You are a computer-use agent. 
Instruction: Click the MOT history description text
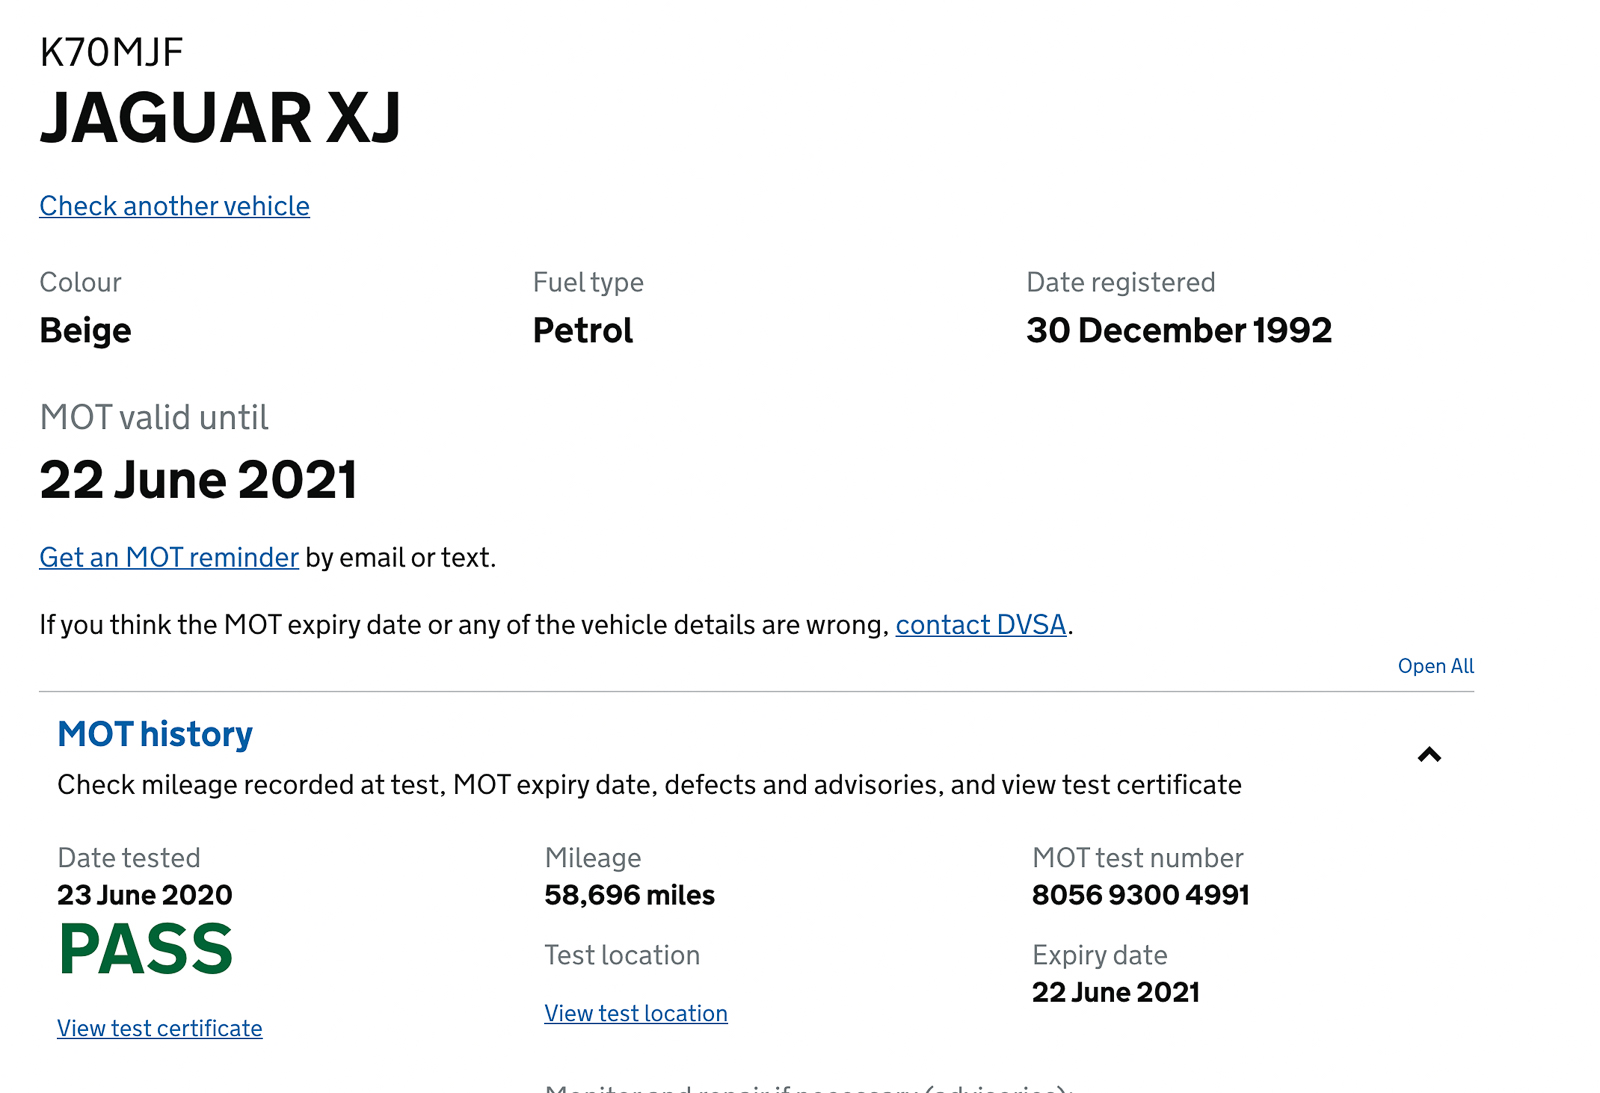point(649,785)
